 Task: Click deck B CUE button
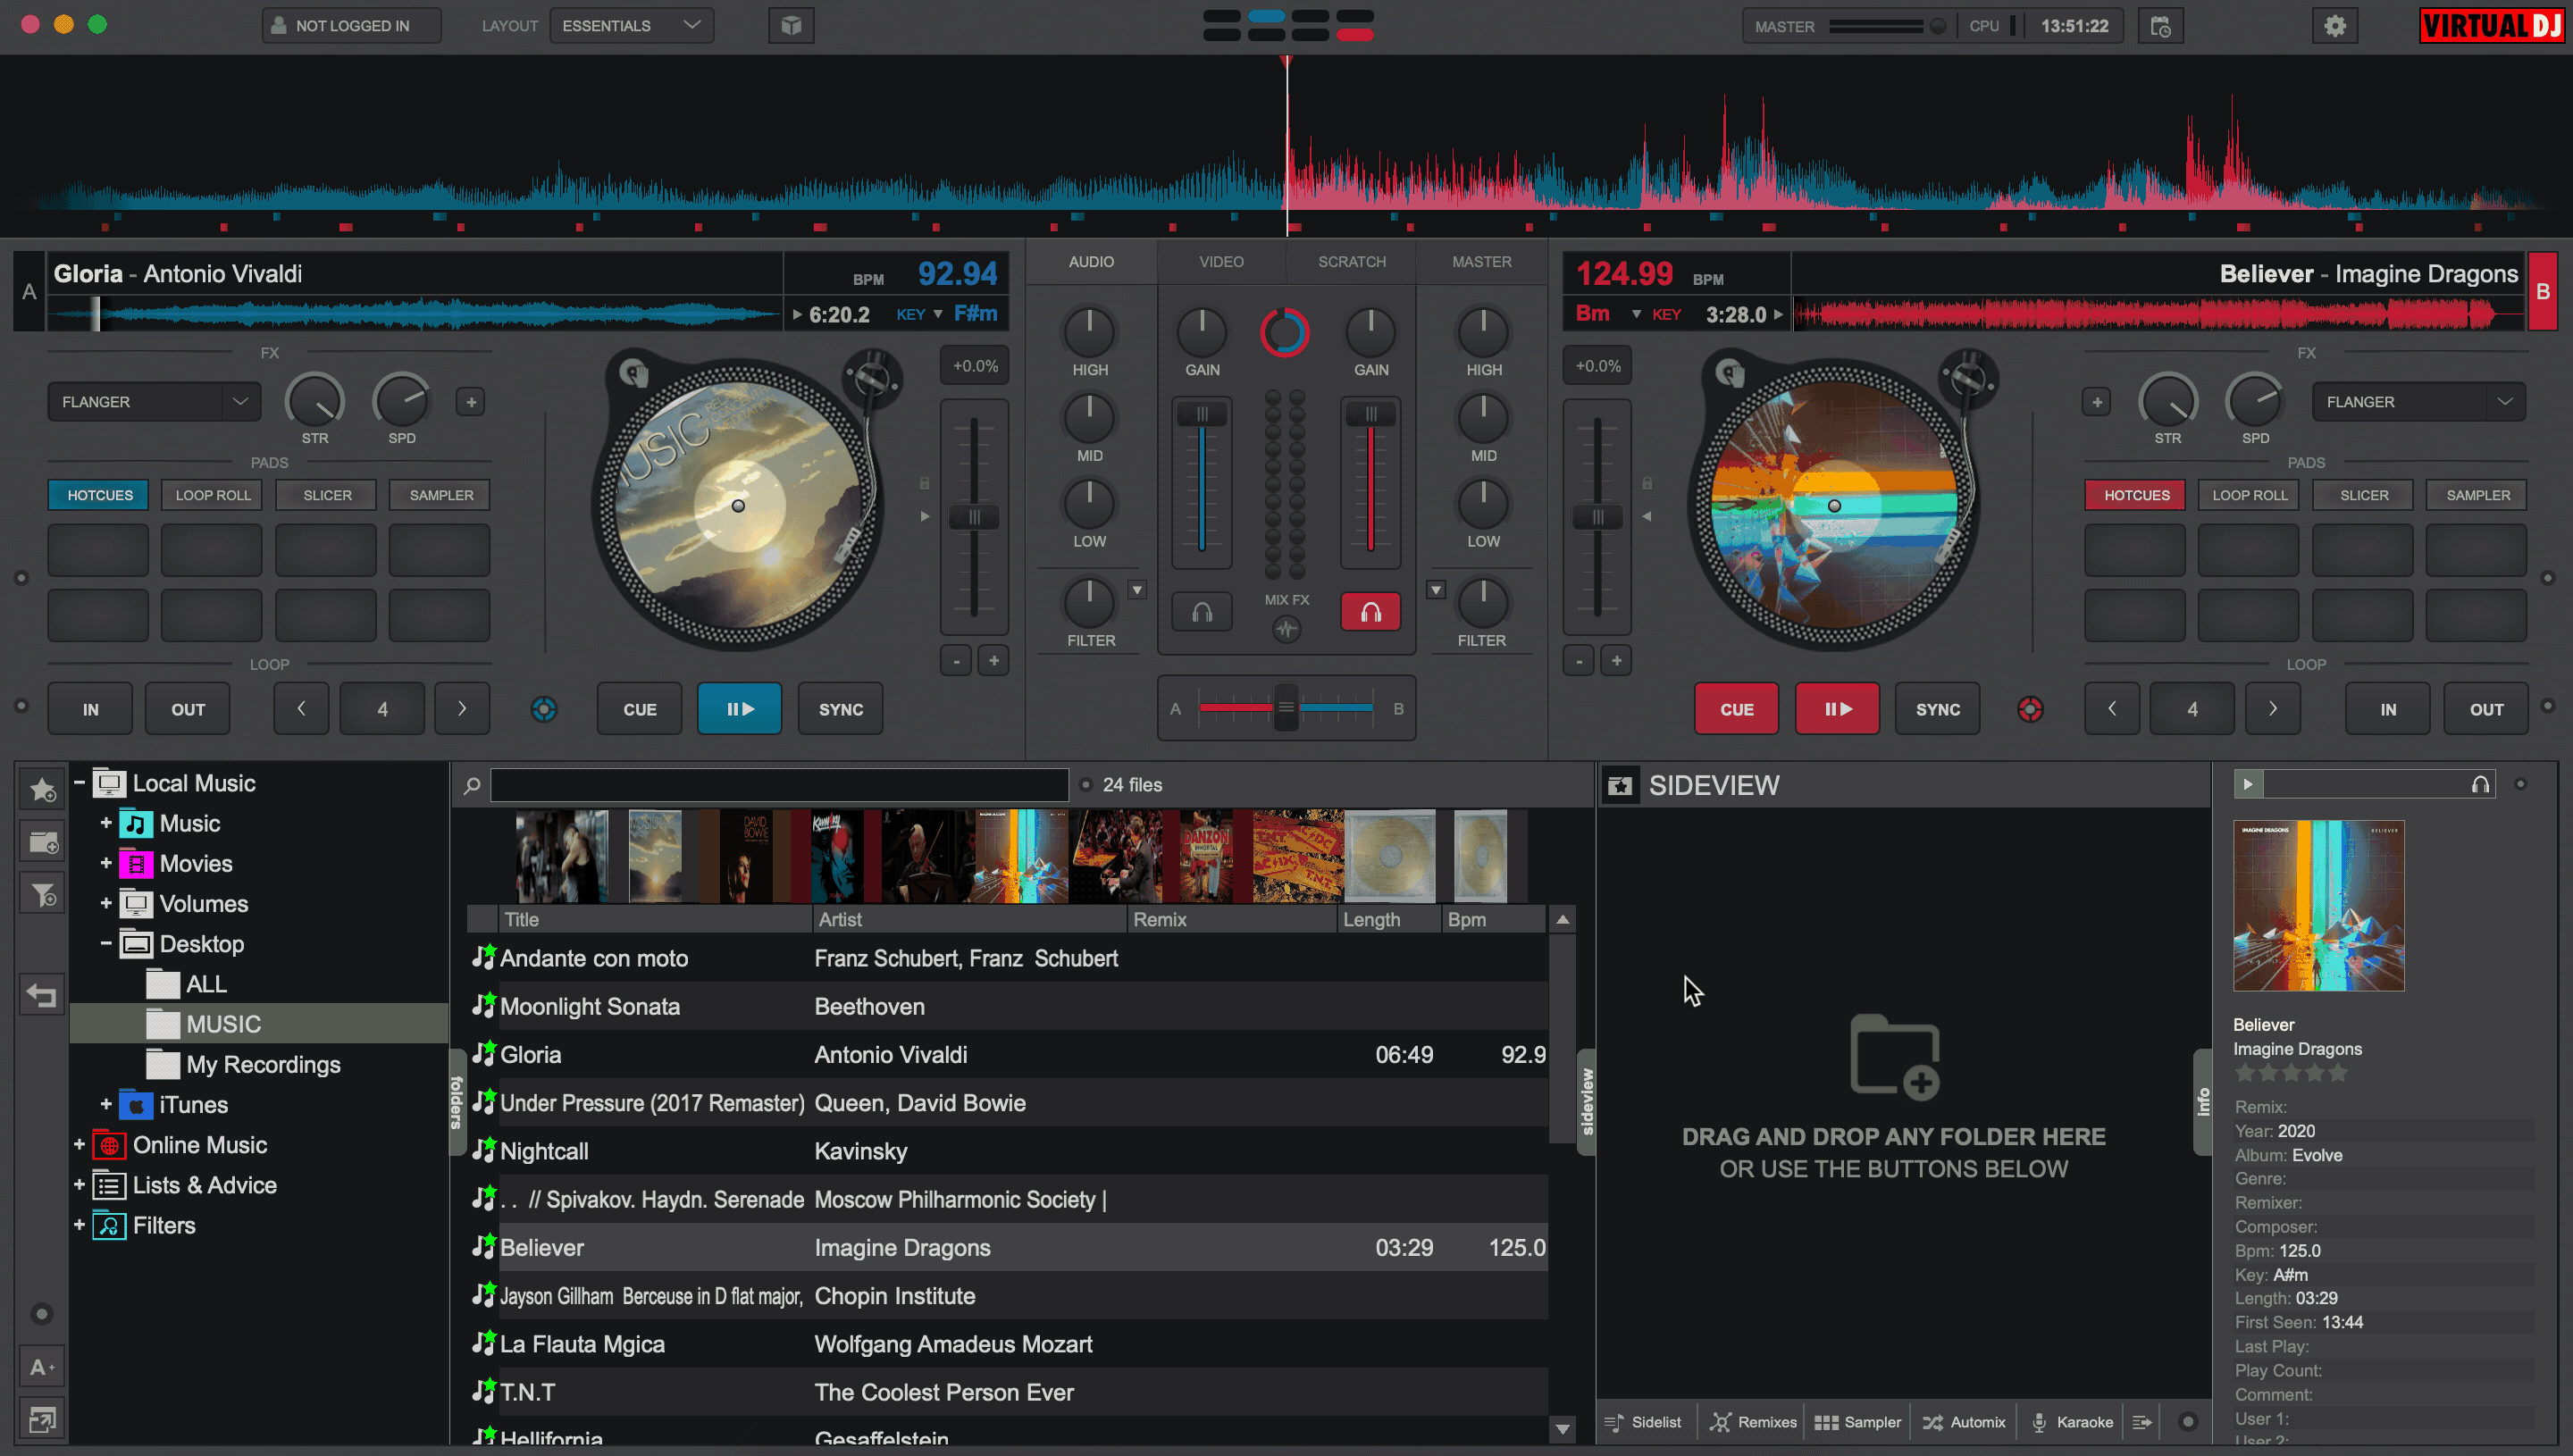(x=1736, y=709)
